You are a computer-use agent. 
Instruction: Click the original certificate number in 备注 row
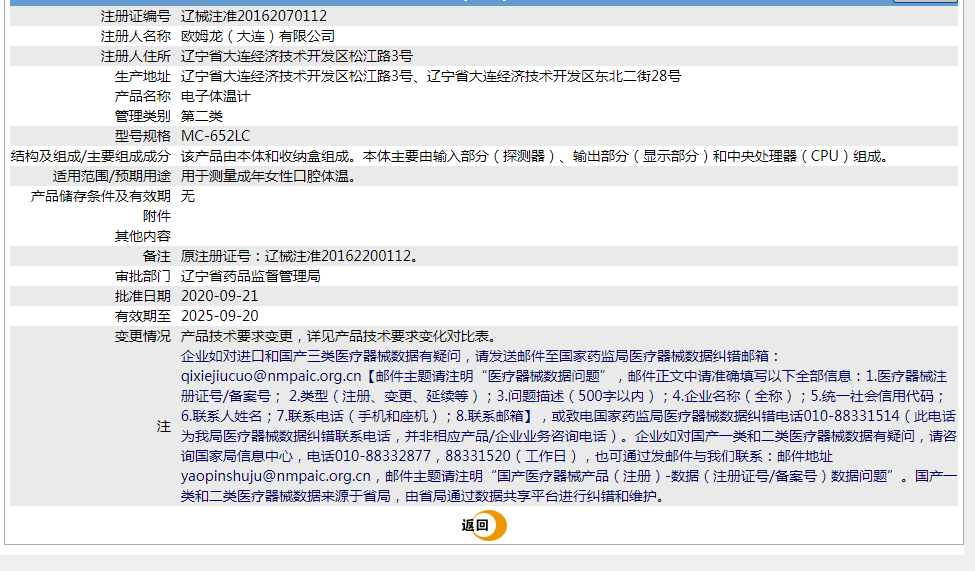tap(300, 256)
